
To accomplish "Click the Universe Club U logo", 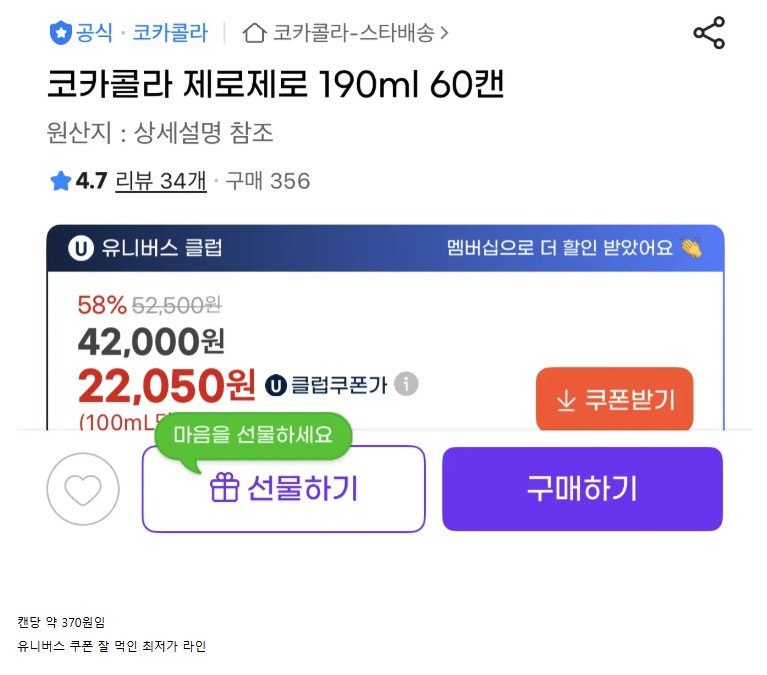I will pos(81,247).
